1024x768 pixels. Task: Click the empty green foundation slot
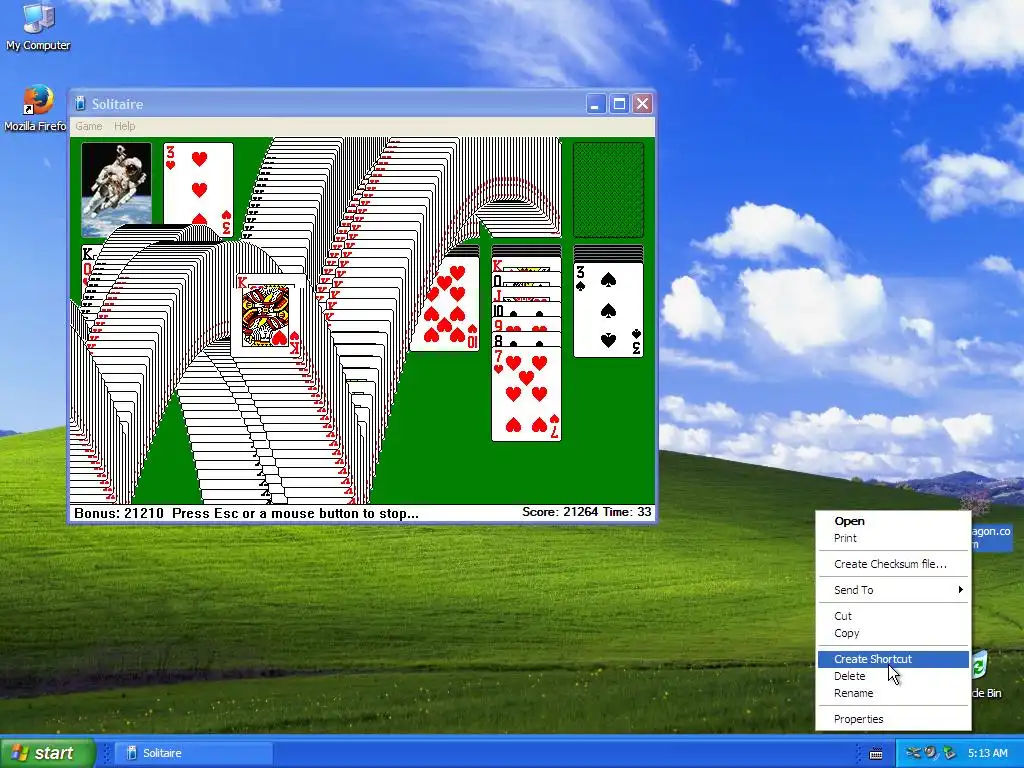click(x=608, y=189)
